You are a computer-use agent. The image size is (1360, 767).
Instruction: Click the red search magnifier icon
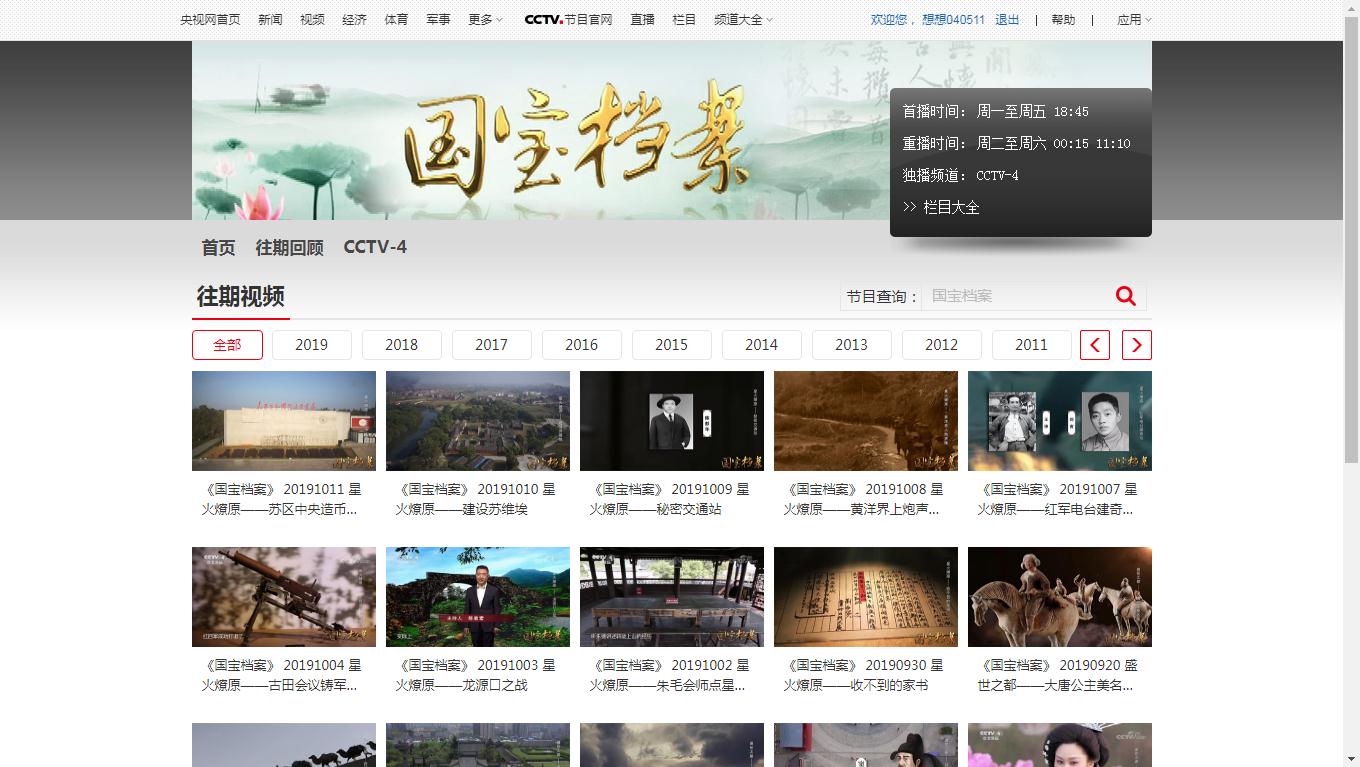1126,296
